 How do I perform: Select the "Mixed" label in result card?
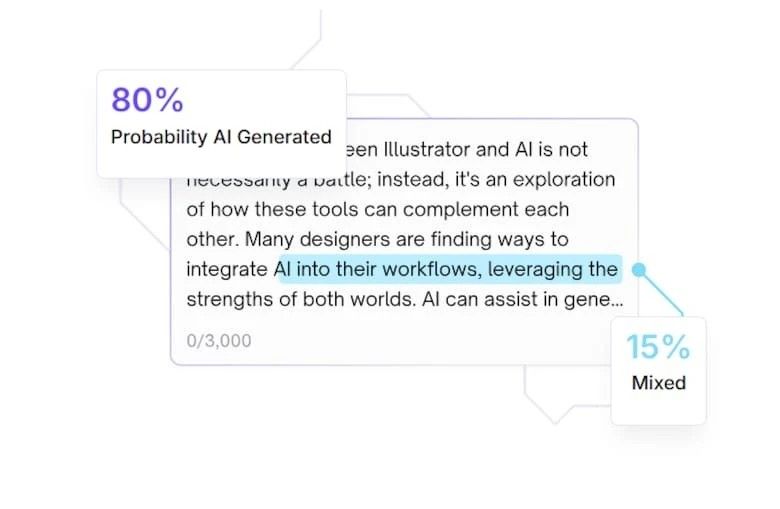pos(658,382)
